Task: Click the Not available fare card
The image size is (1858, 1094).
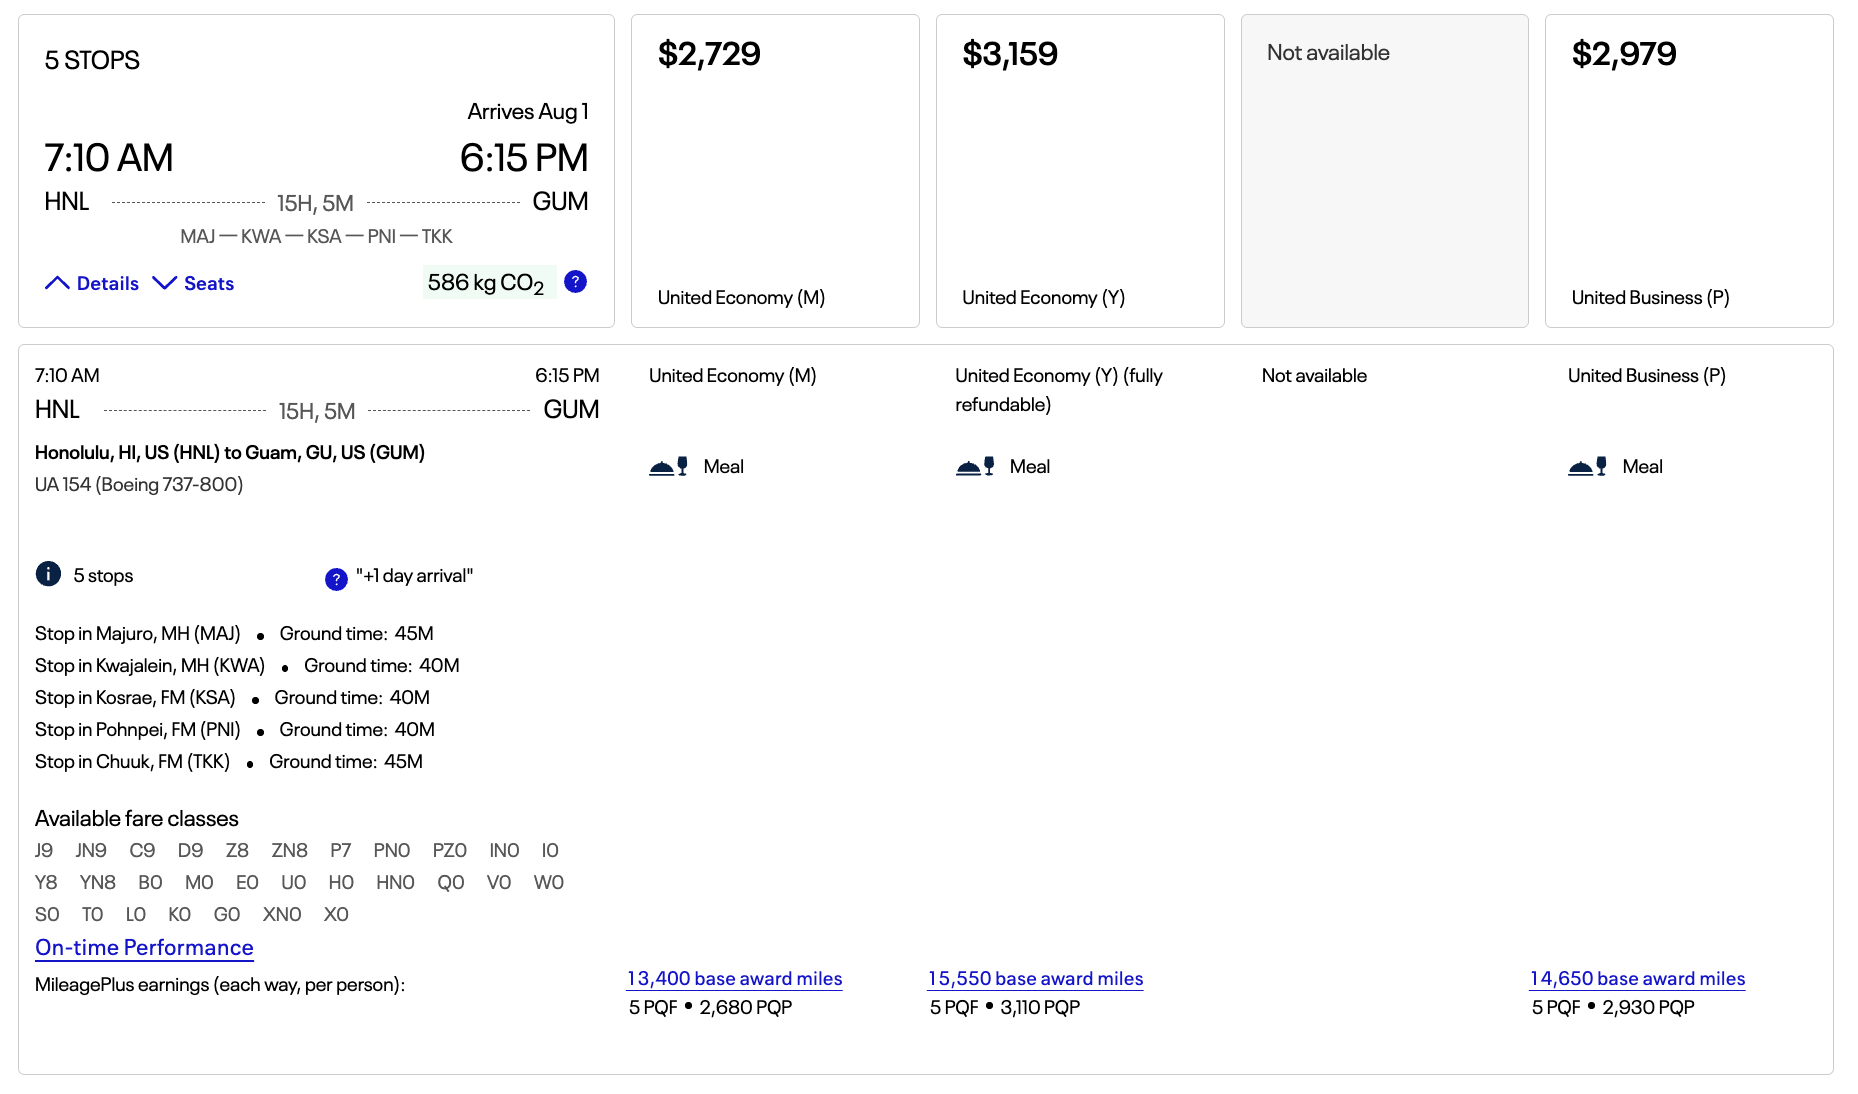Action: [1384, 171]
